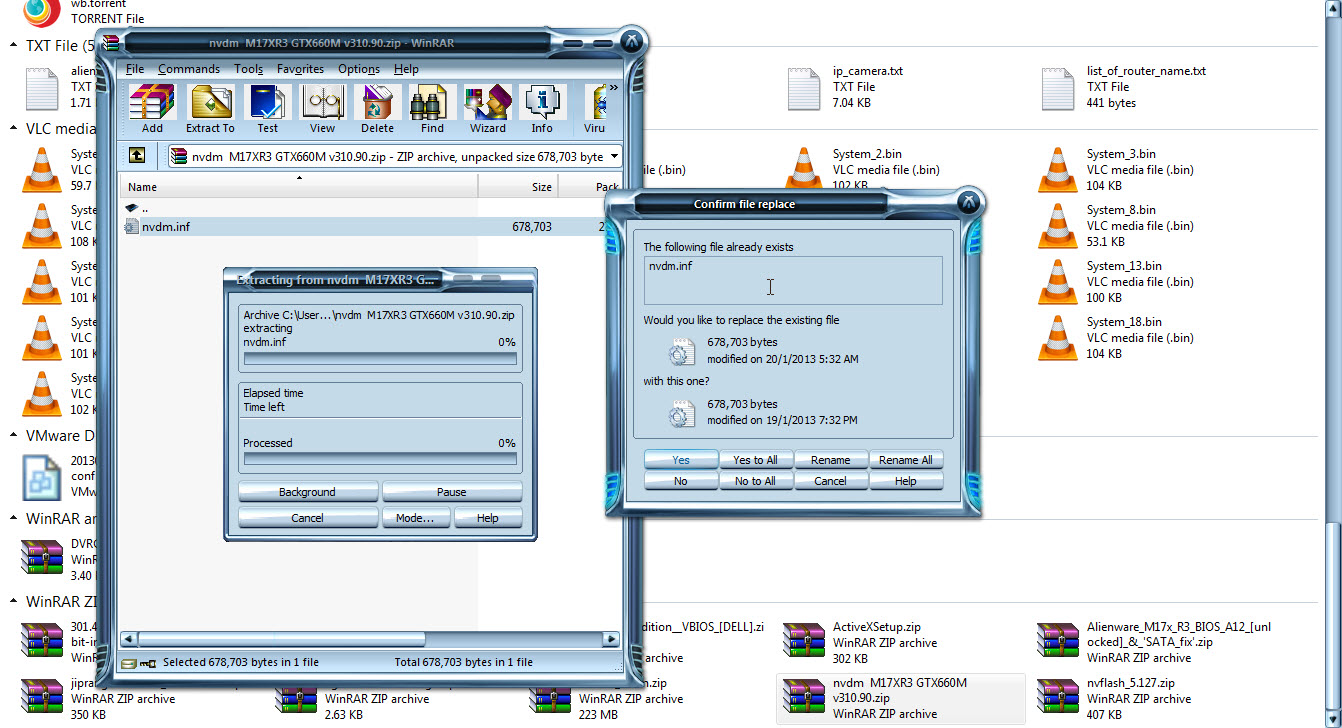Image resolution: width=1342 pixels, height=728 pixels.
Task: Click the nvdm.inf file progress bar
Action: [x=380, y=358]
